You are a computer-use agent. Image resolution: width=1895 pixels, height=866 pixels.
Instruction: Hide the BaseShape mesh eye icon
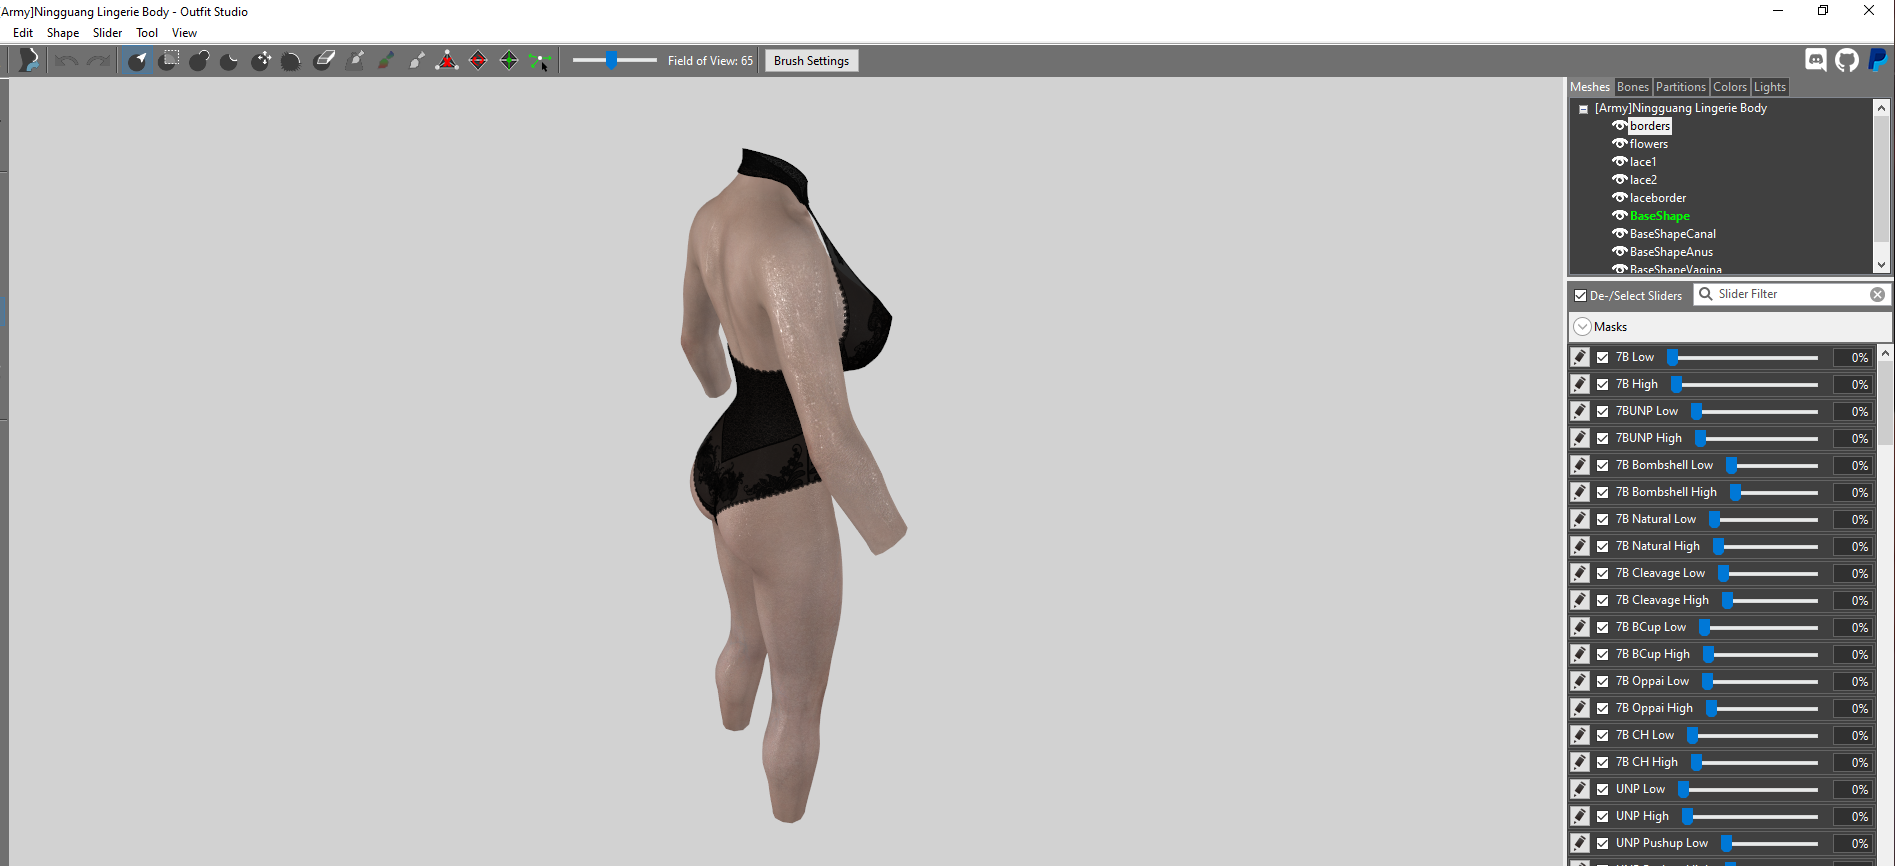[1619, 216]
